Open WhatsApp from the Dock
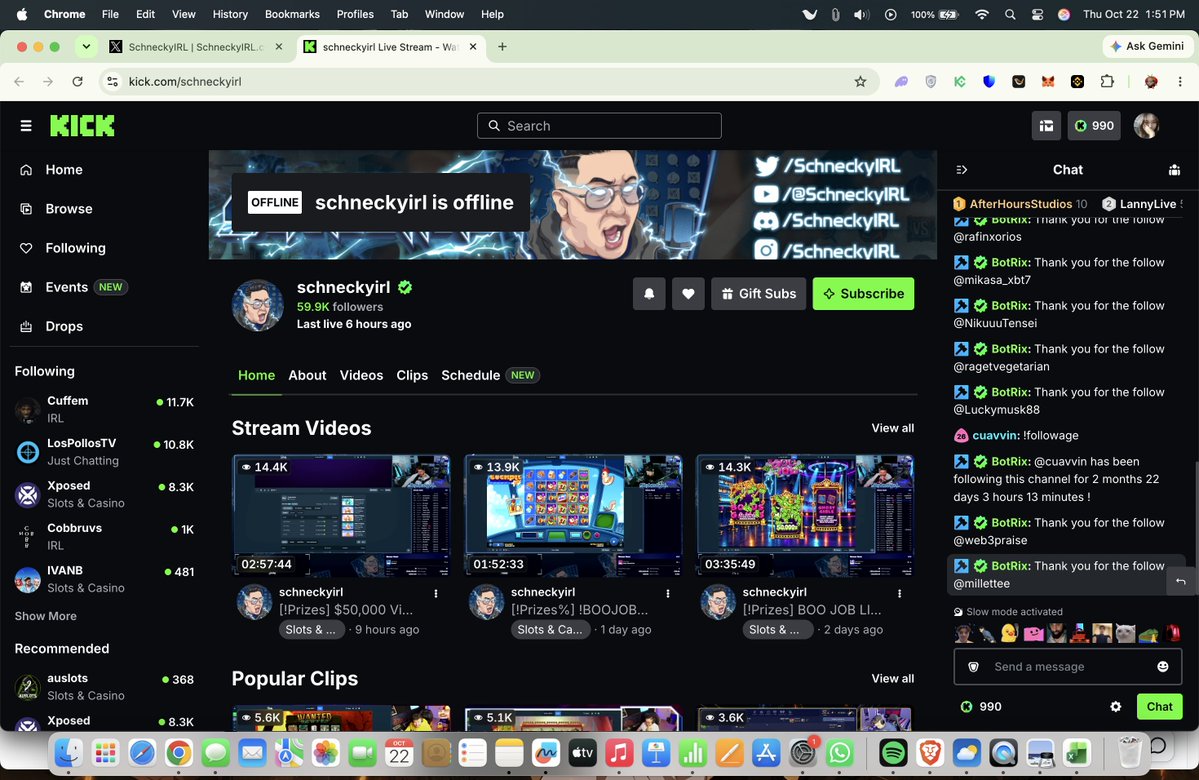The height and width of the screenshot is (780, 1199). 840,753
